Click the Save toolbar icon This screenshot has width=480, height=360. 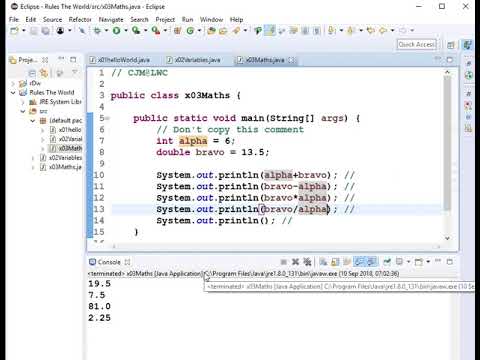(x=34, y=31)
